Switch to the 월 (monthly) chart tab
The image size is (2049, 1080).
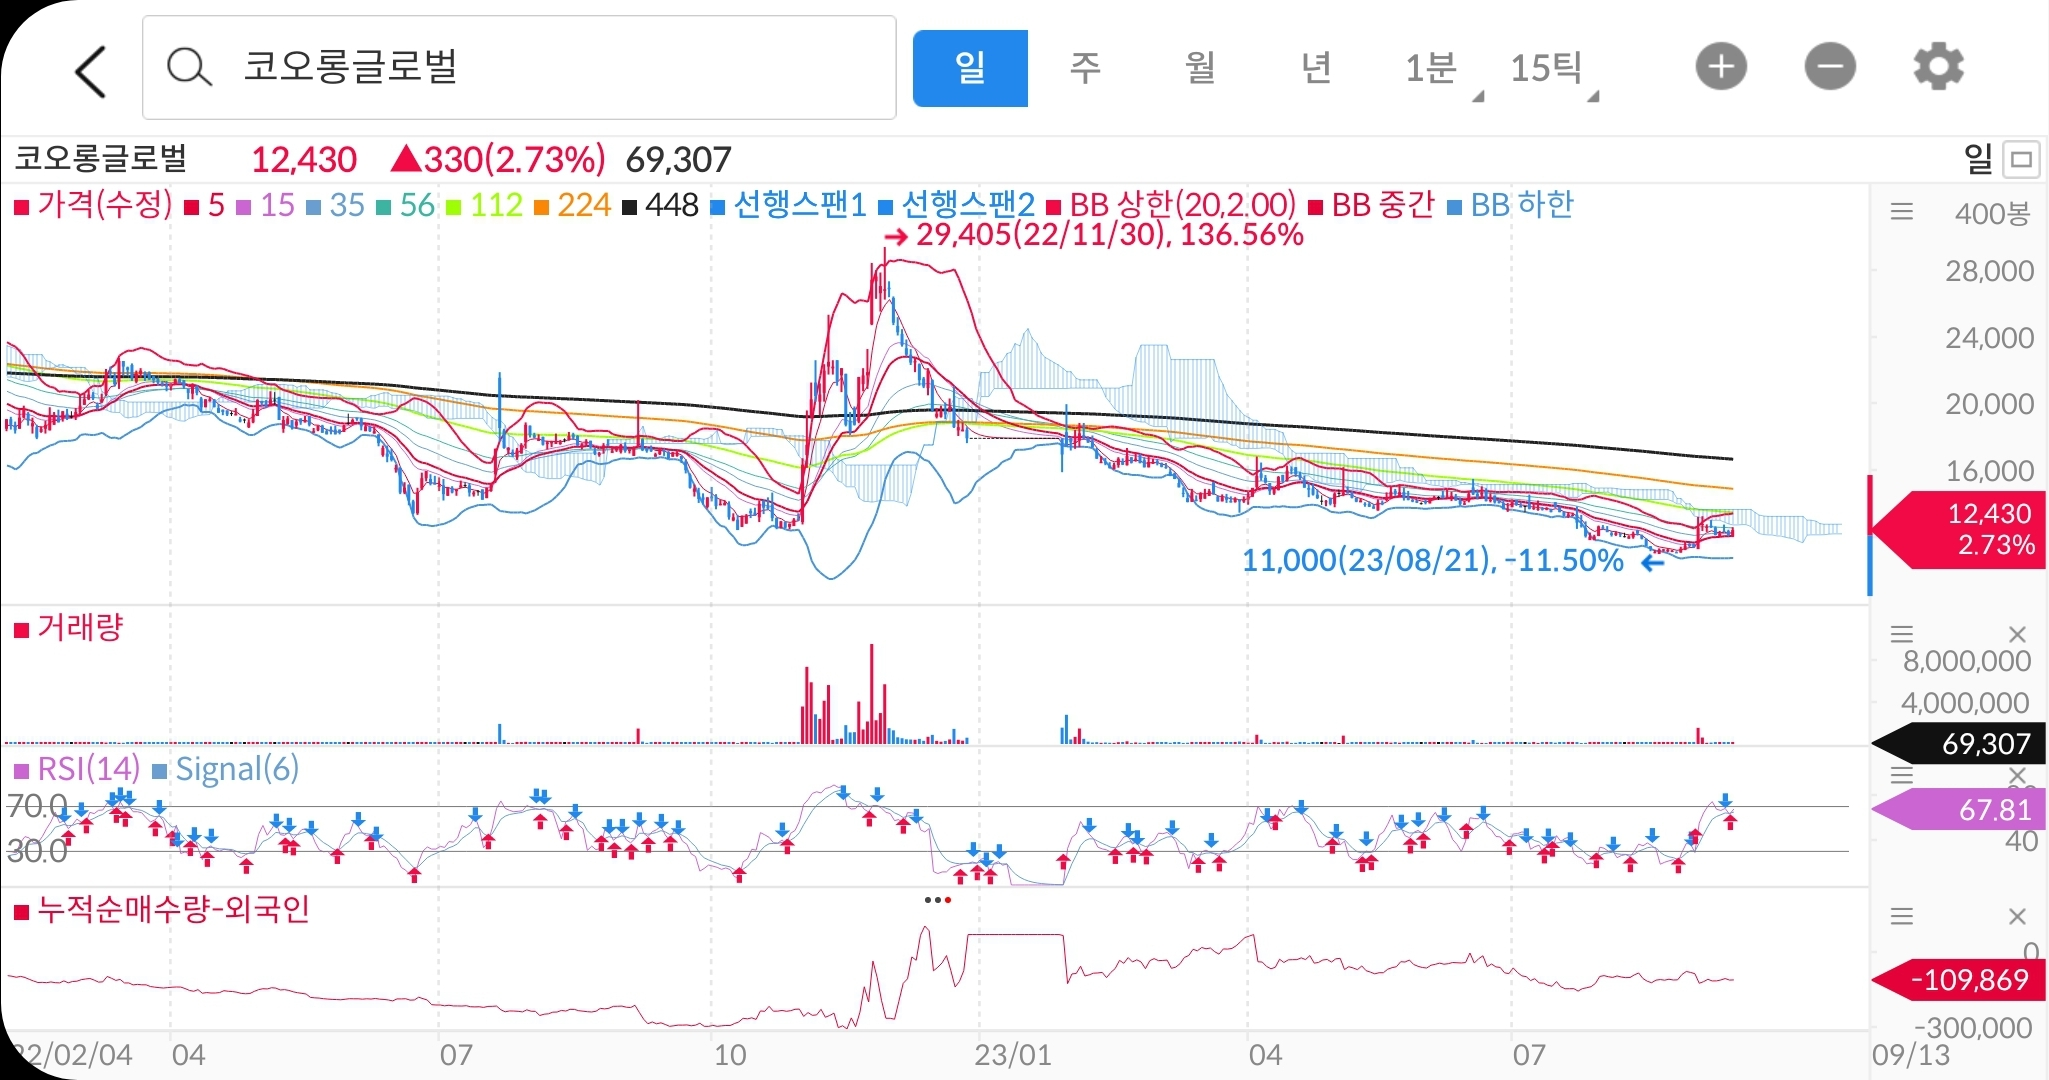coord(1200,68)
